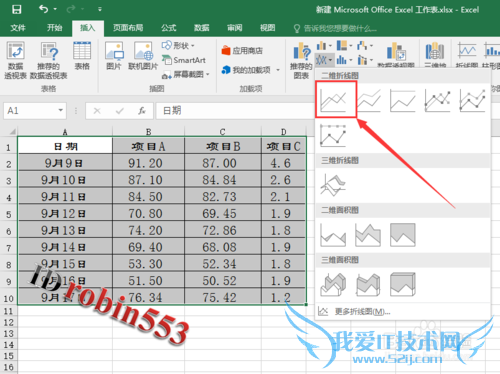
Task: Select the 3D area chart
Action: pos(333,285)
